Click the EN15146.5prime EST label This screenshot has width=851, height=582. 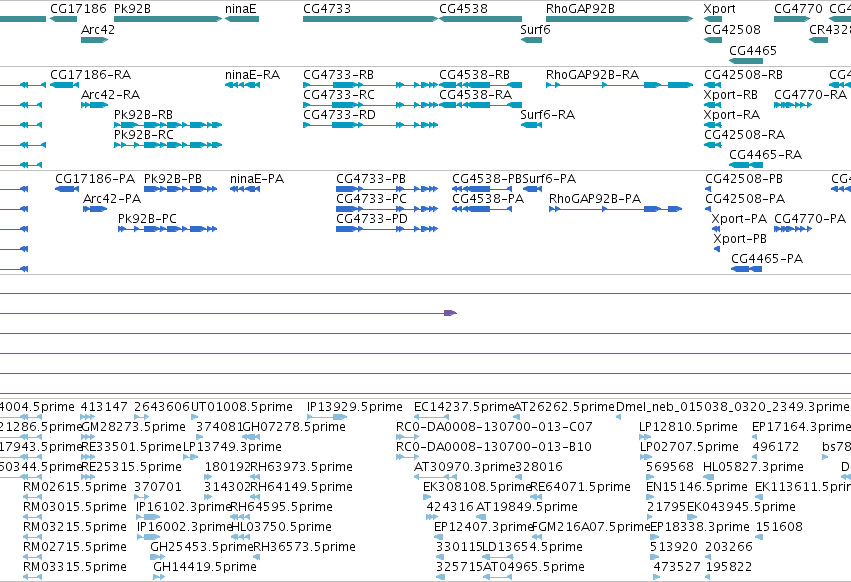click(x=697, y=486)
